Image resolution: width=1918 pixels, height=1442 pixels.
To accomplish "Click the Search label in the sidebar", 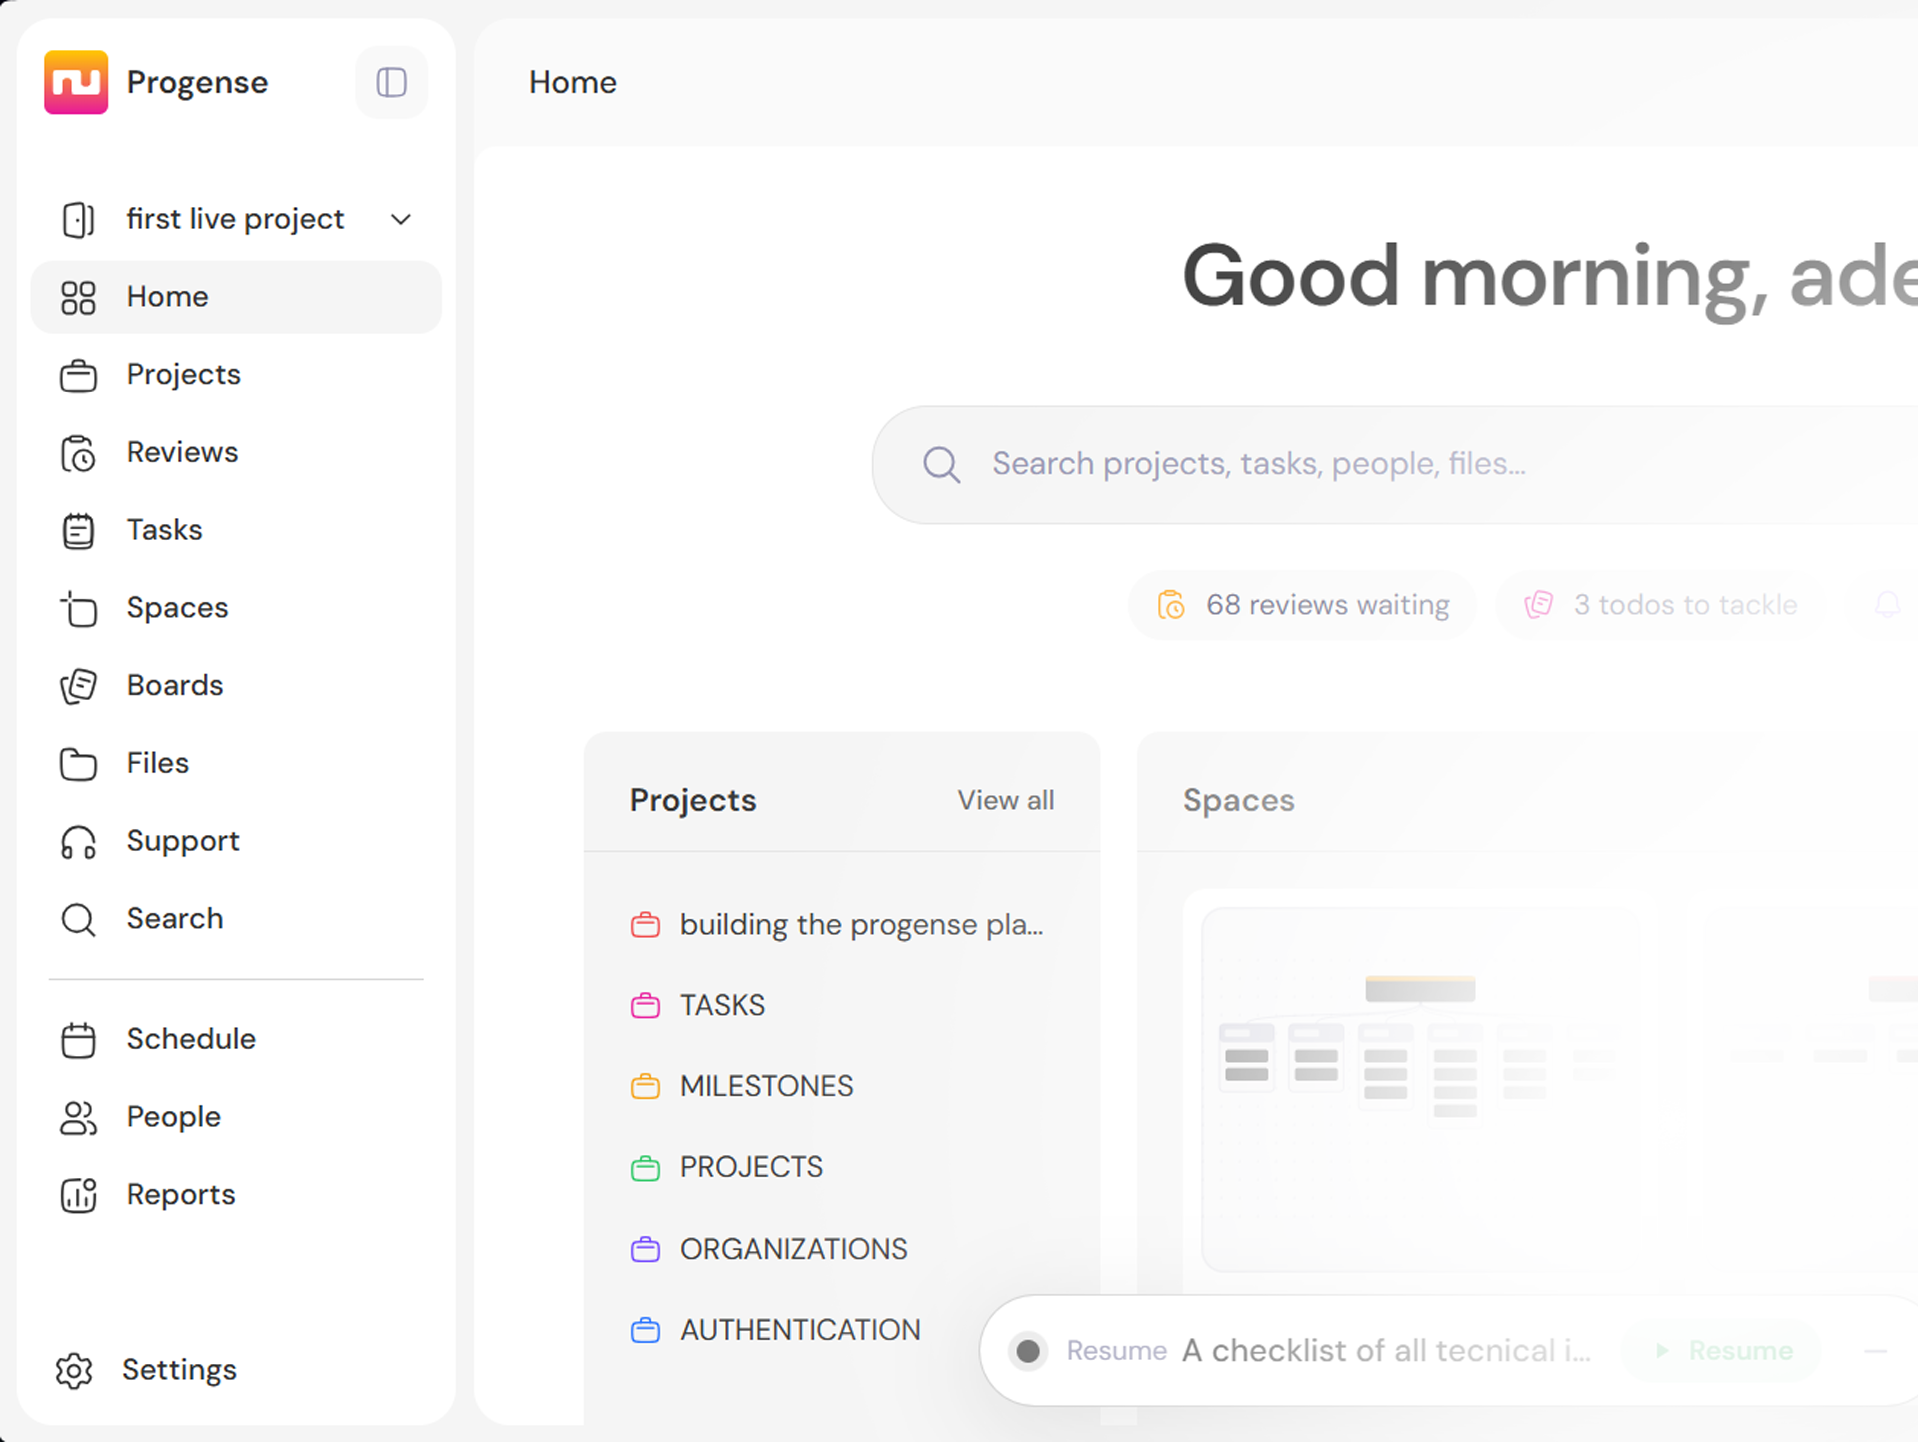I will pos(175,918).
